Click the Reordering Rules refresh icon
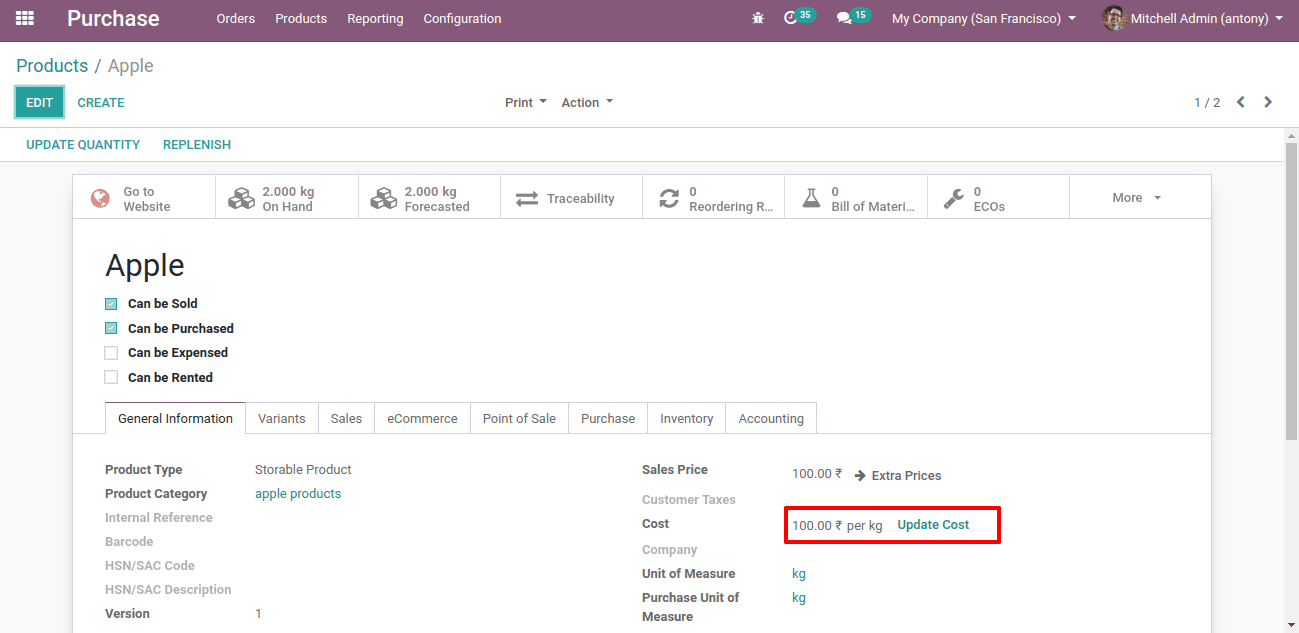The image size is (1299, 633). point(669,199)
